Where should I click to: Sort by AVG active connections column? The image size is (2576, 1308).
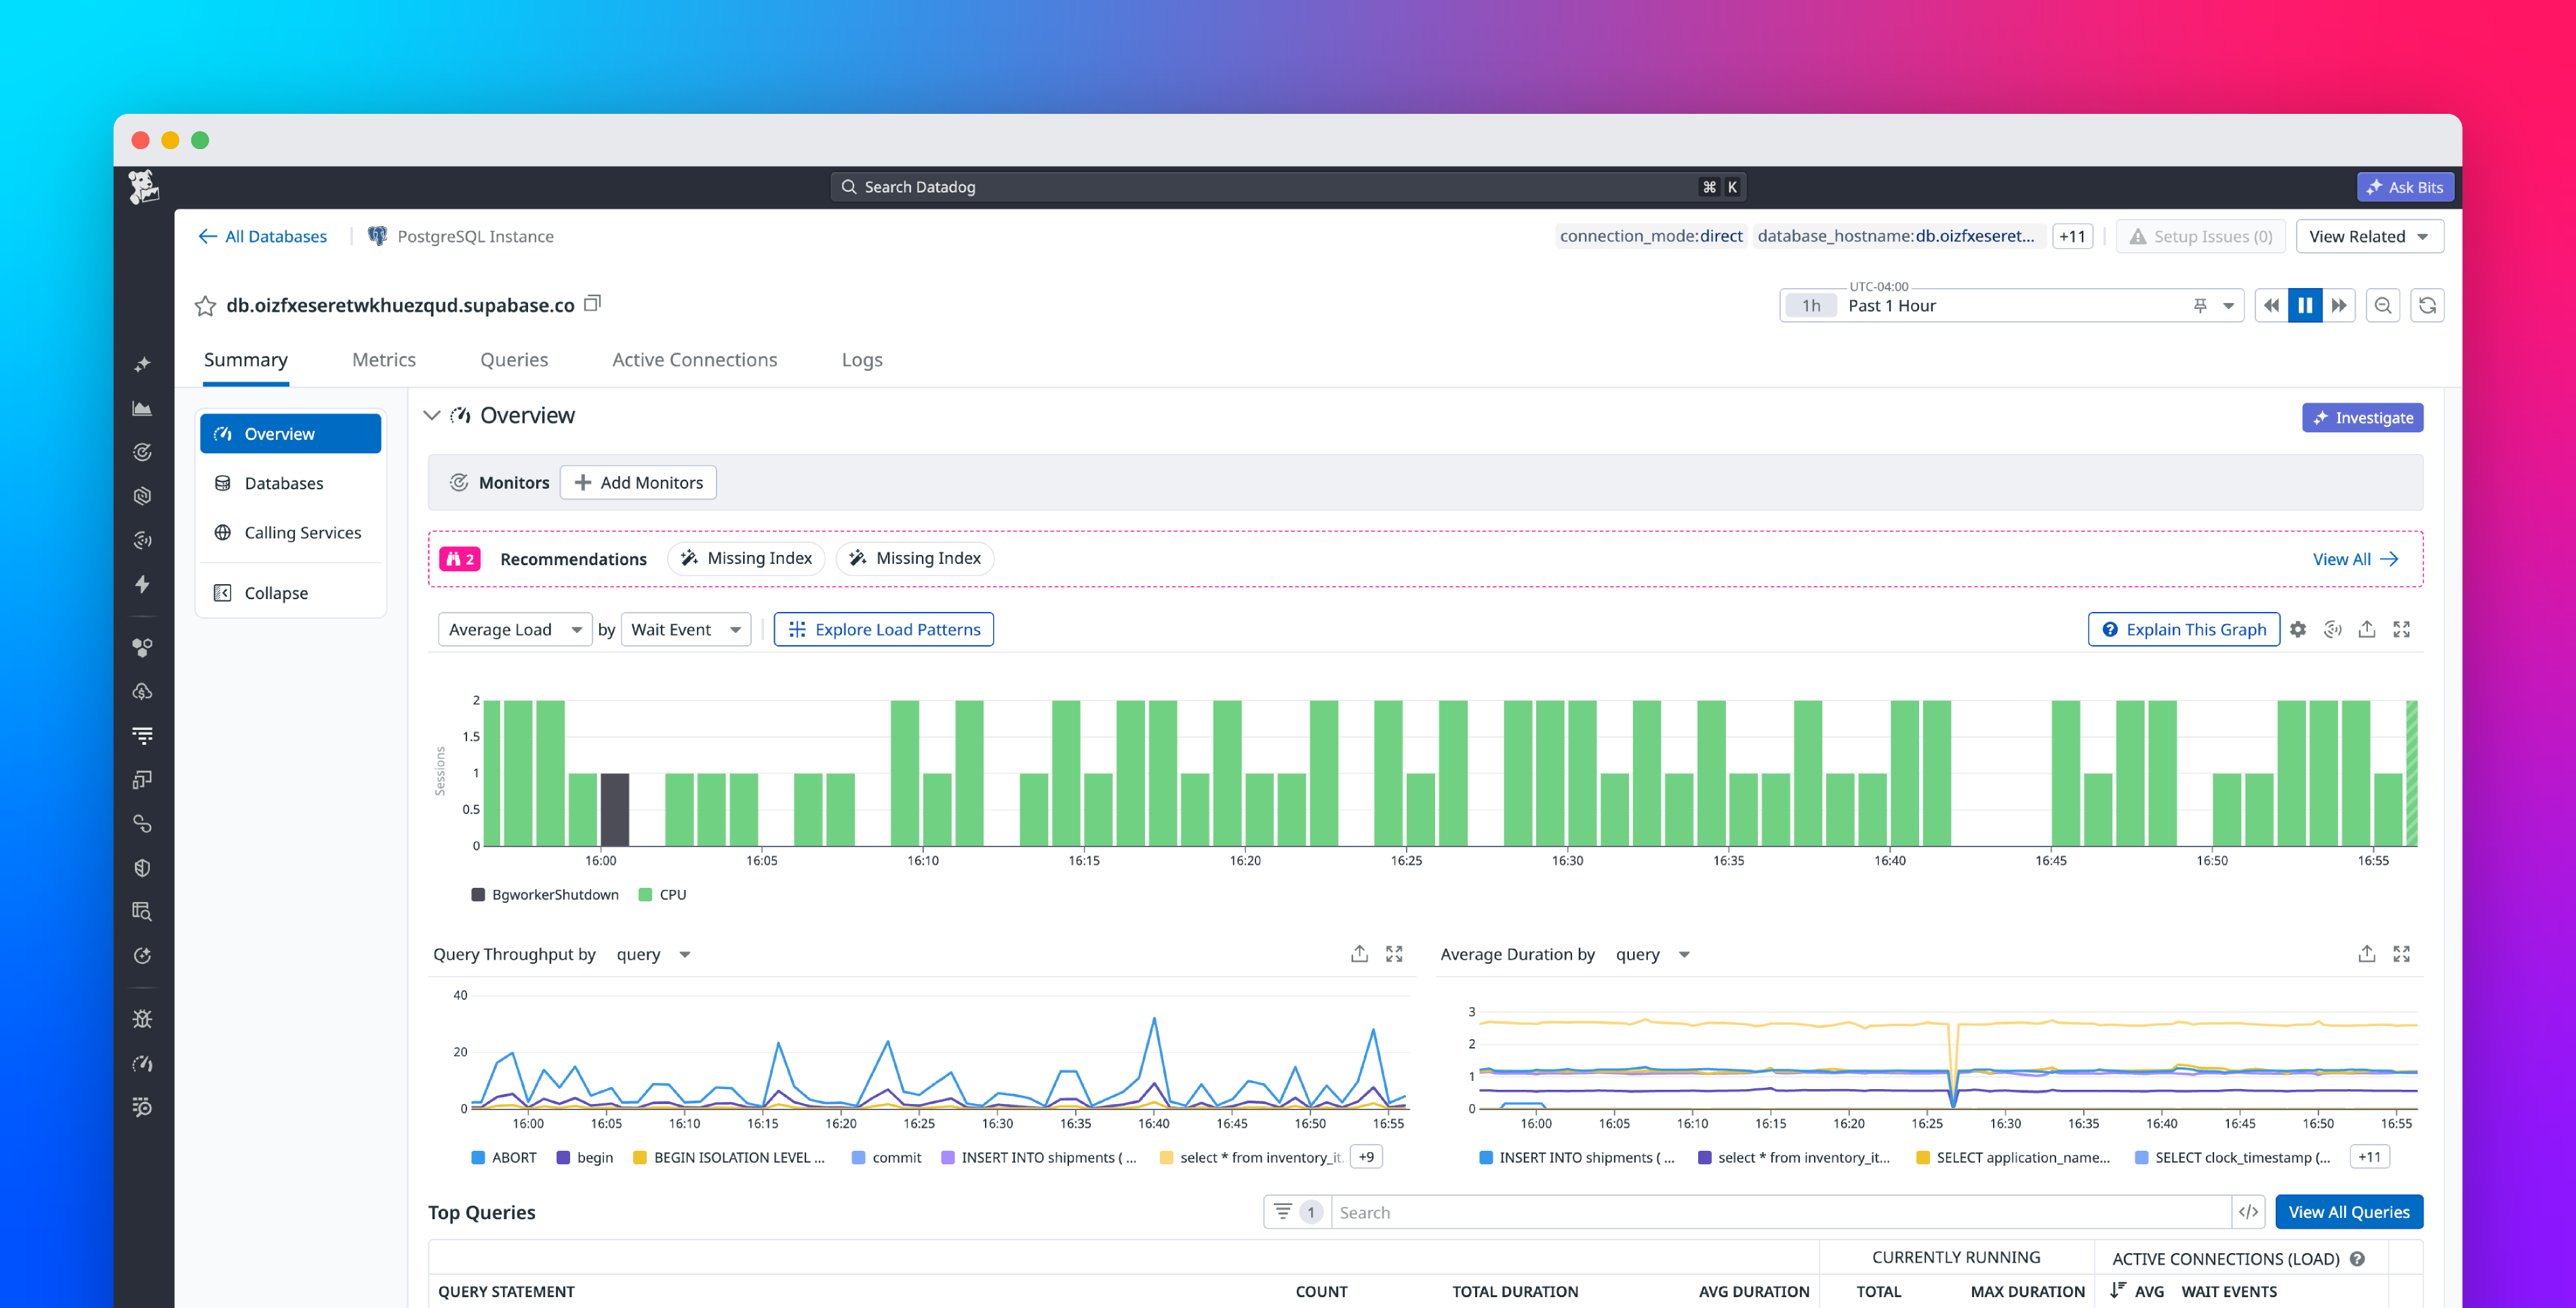pos(2138,1292)
